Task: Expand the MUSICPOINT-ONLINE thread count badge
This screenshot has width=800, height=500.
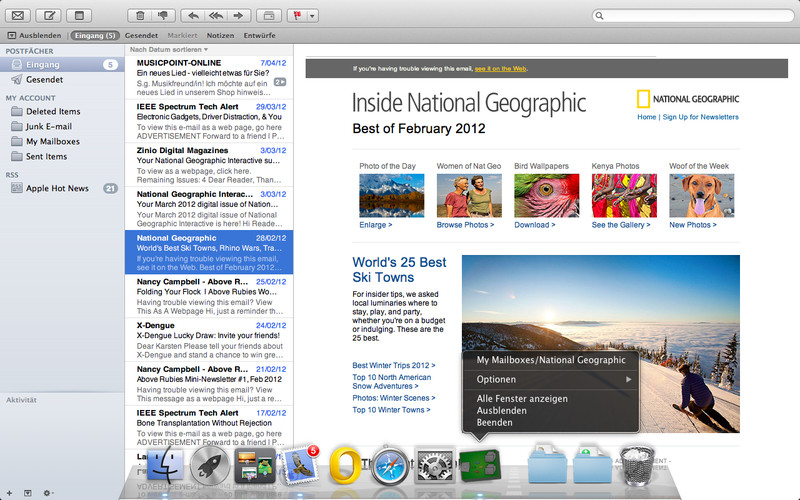Action: 280,82
